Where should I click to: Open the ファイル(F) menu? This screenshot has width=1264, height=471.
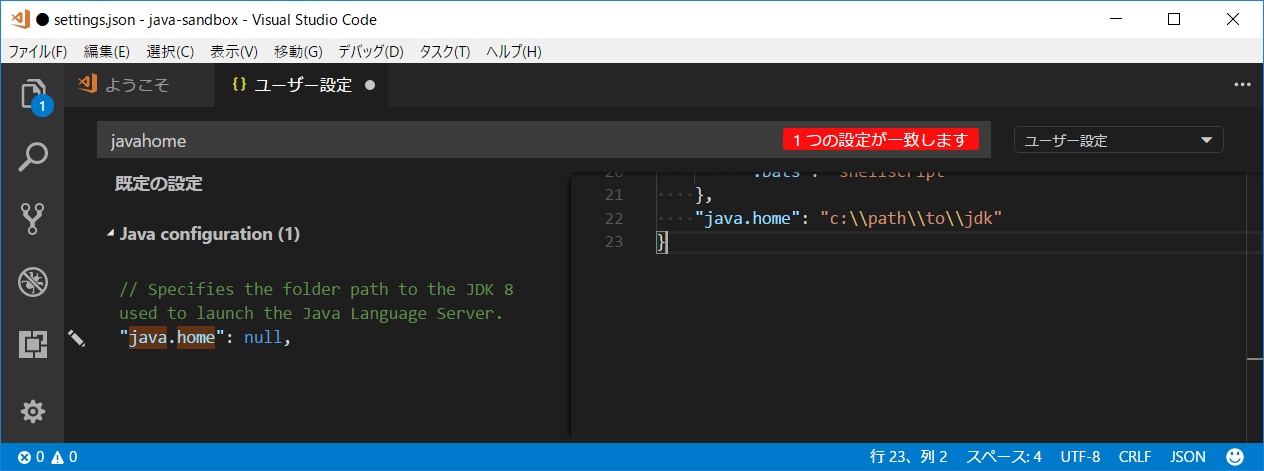pos(38,51)
